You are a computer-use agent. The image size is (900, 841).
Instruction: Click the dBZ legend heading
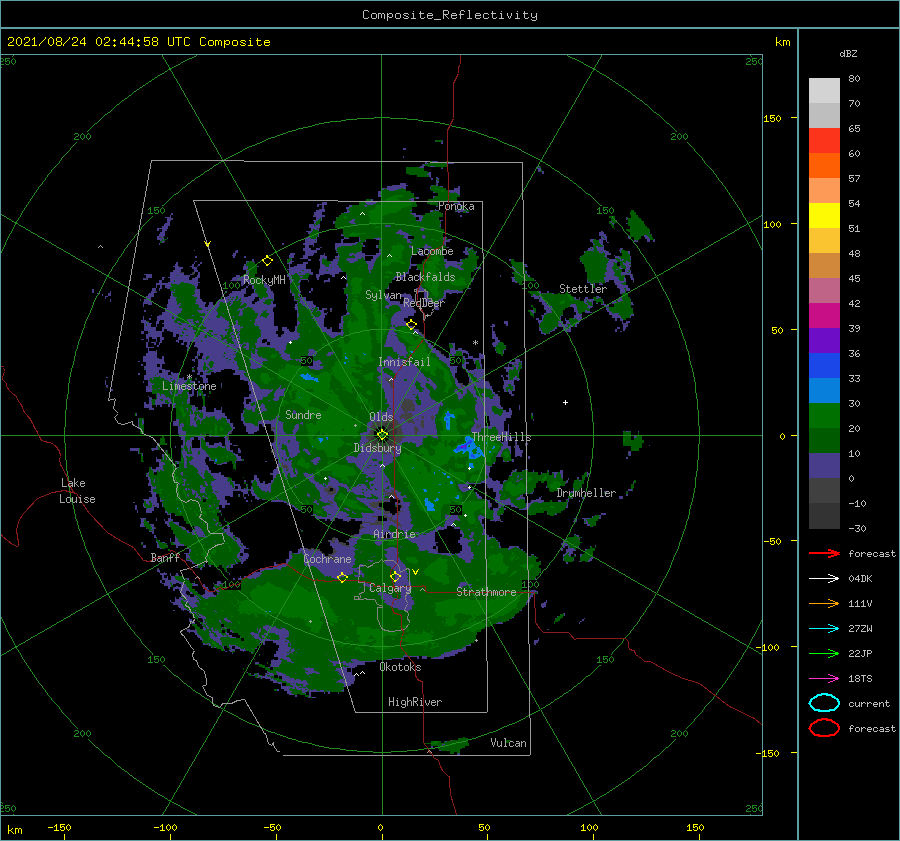(x=848, y=53)
